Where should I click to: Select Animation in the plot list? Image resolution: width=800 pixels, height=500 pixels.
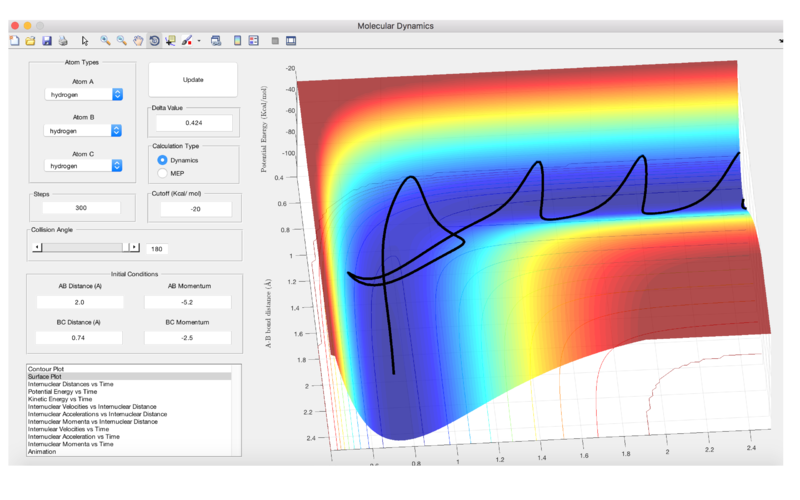pyautogui.click(x=129, y=452)
